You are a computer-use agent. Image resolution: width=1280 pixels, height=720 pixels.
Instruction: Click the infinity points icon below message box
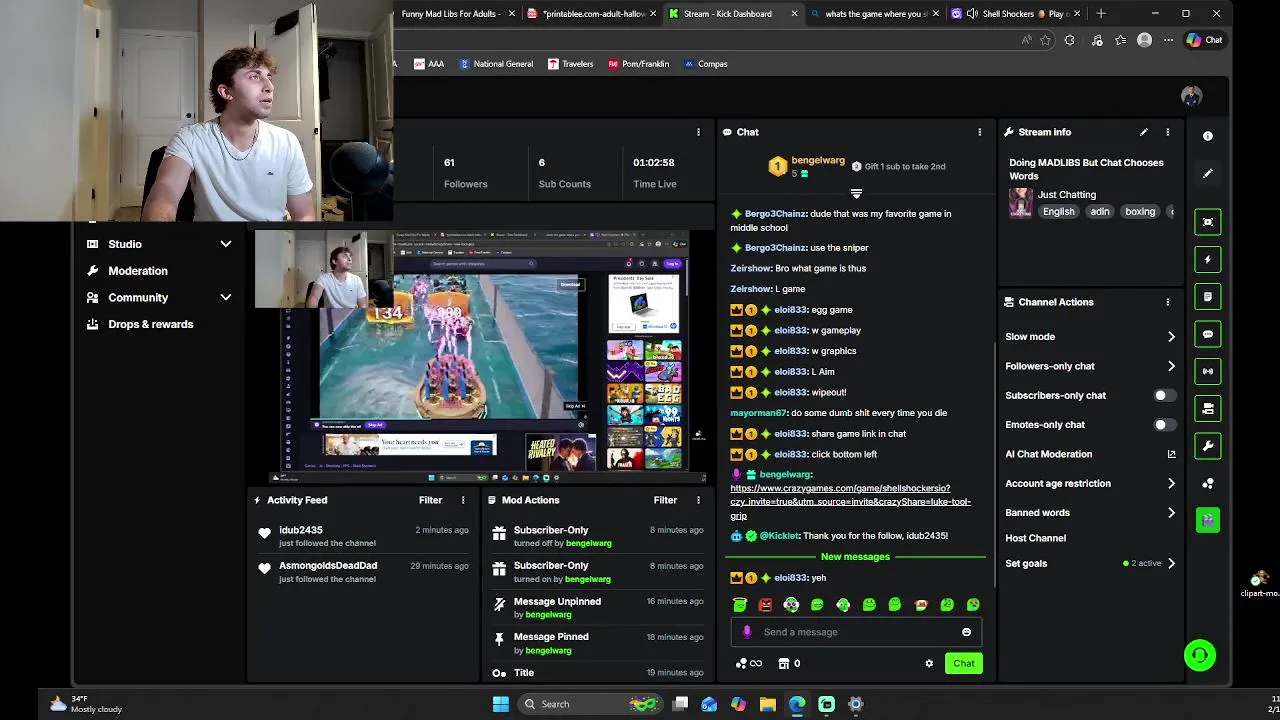tap(748, 663)
